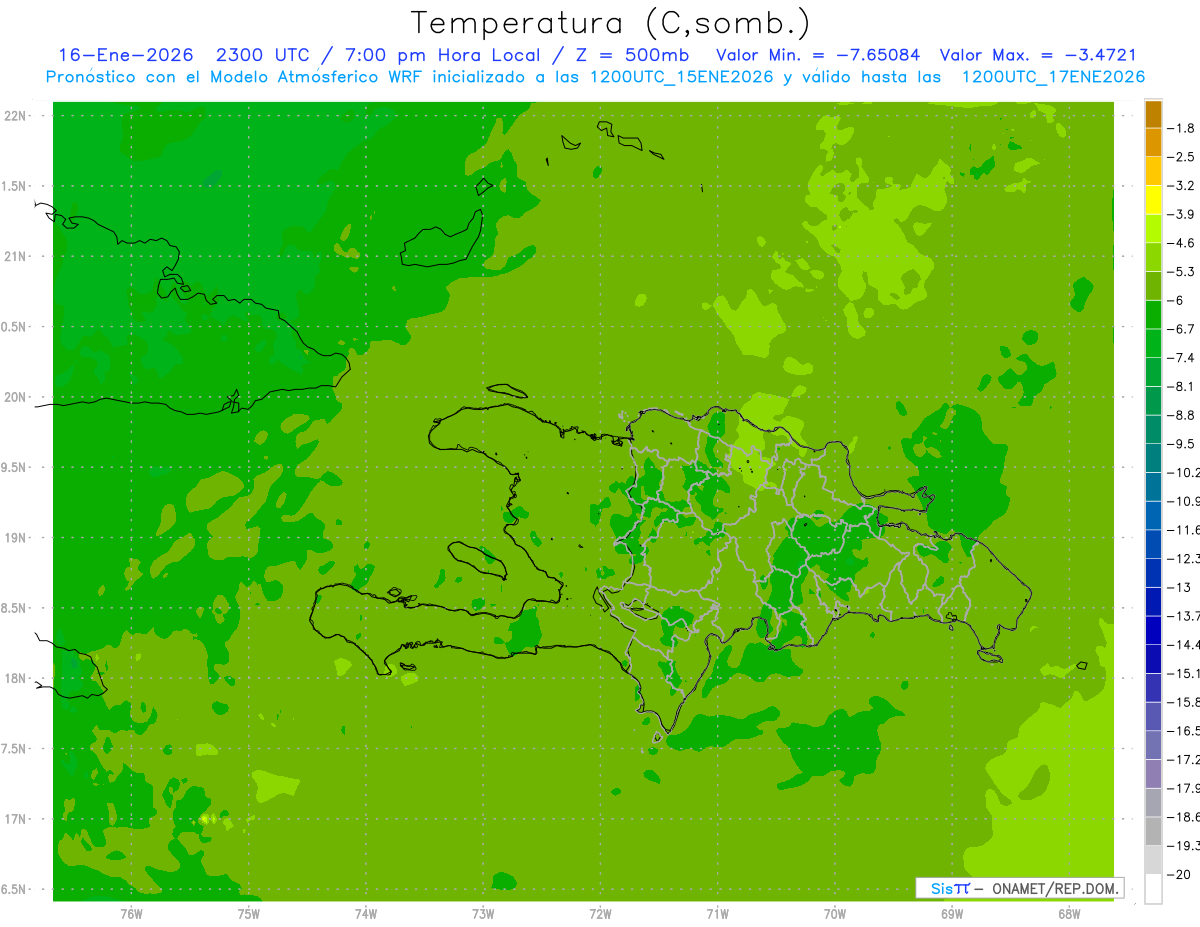Click the "-2.5" color scale value

[x=1182, y=157]
